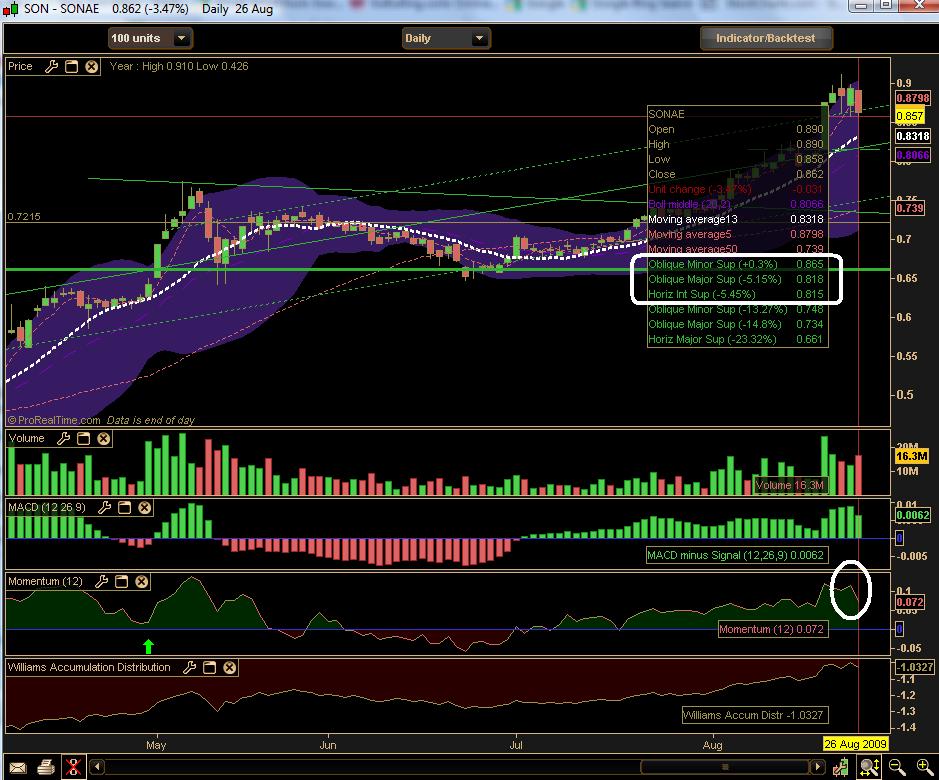Click the candlestick chart style icon

tap(840, 766)
